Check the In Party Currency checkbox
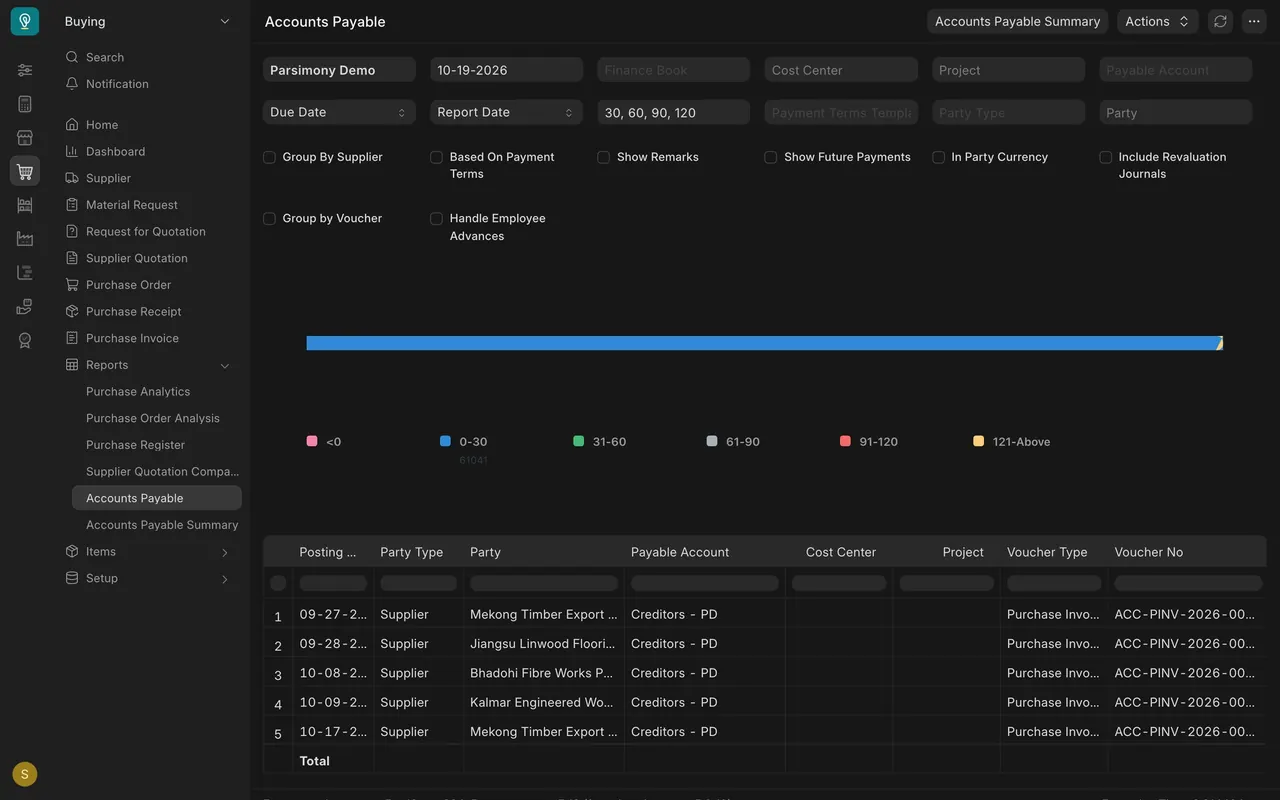1280x800 pixels. point(938,157)
